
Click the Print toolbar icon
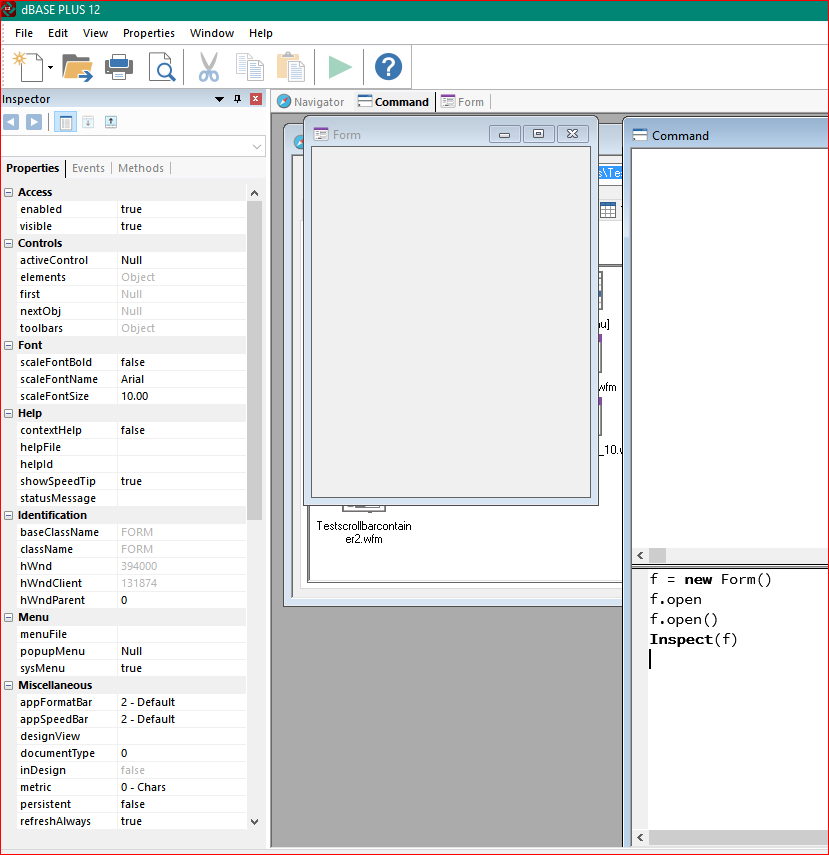click(119, 67)
